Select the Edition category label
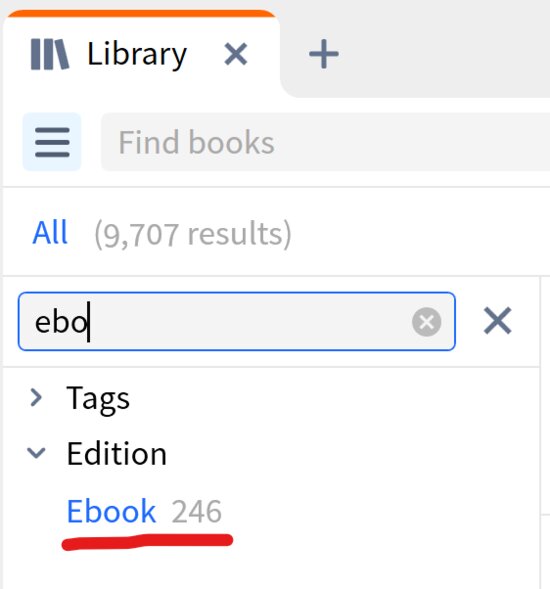The height and width of the screenshot is (589, 550). click(x=116, y=454)
